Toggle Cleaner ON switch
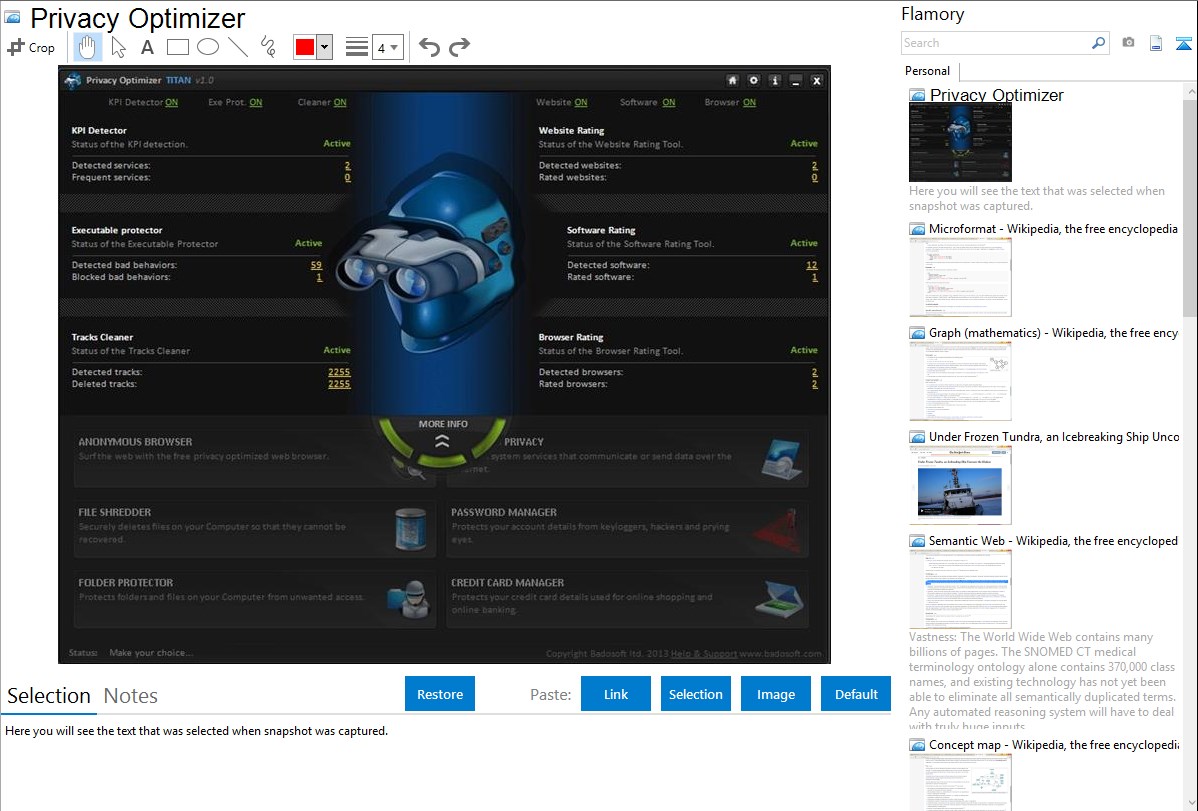This screenshot has height=811, width=1198. 339,102
